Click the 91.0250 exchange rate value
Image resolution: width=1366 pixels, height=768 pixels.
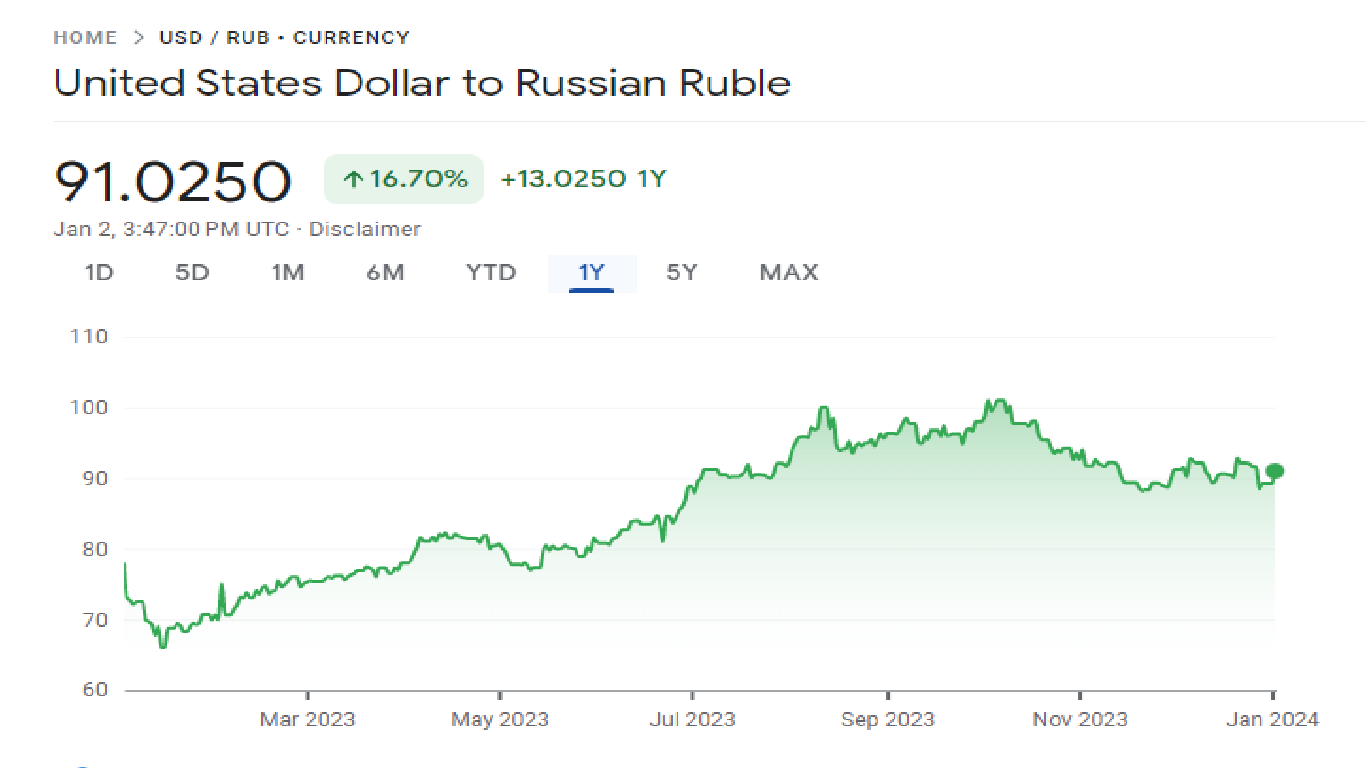tap(172, 181)
